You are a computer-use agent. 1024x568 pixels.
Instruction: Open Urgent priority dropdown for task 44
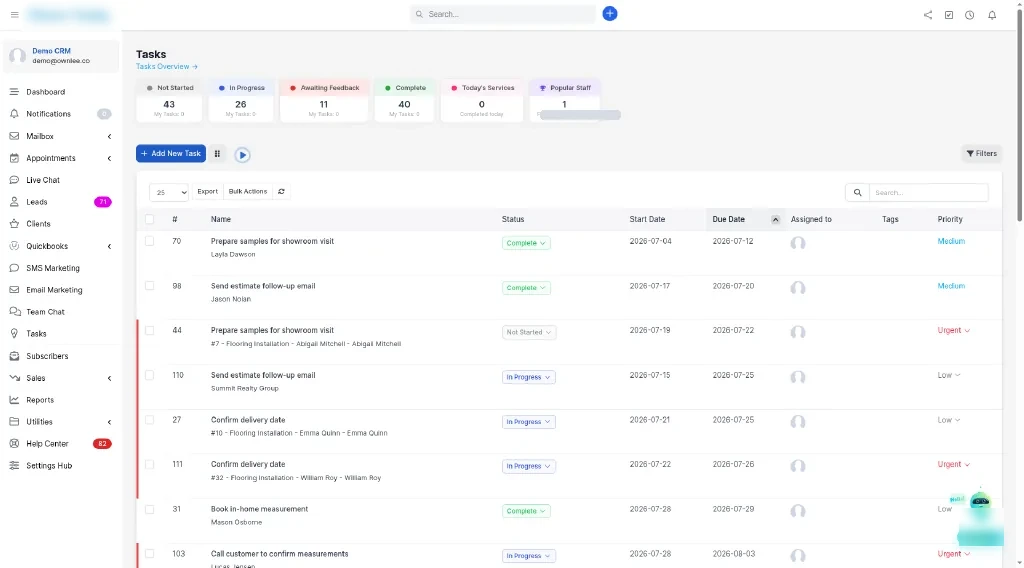(953, 330)
